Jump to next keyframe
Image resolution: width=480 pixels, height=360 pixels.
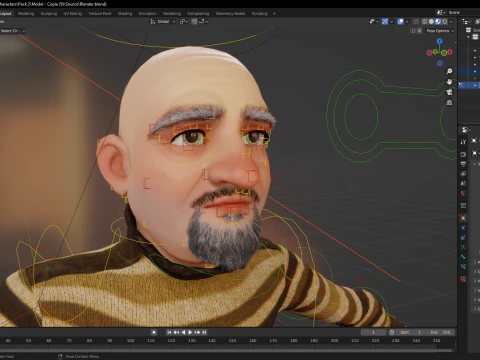pyautogui.click(x=197, y=332)
